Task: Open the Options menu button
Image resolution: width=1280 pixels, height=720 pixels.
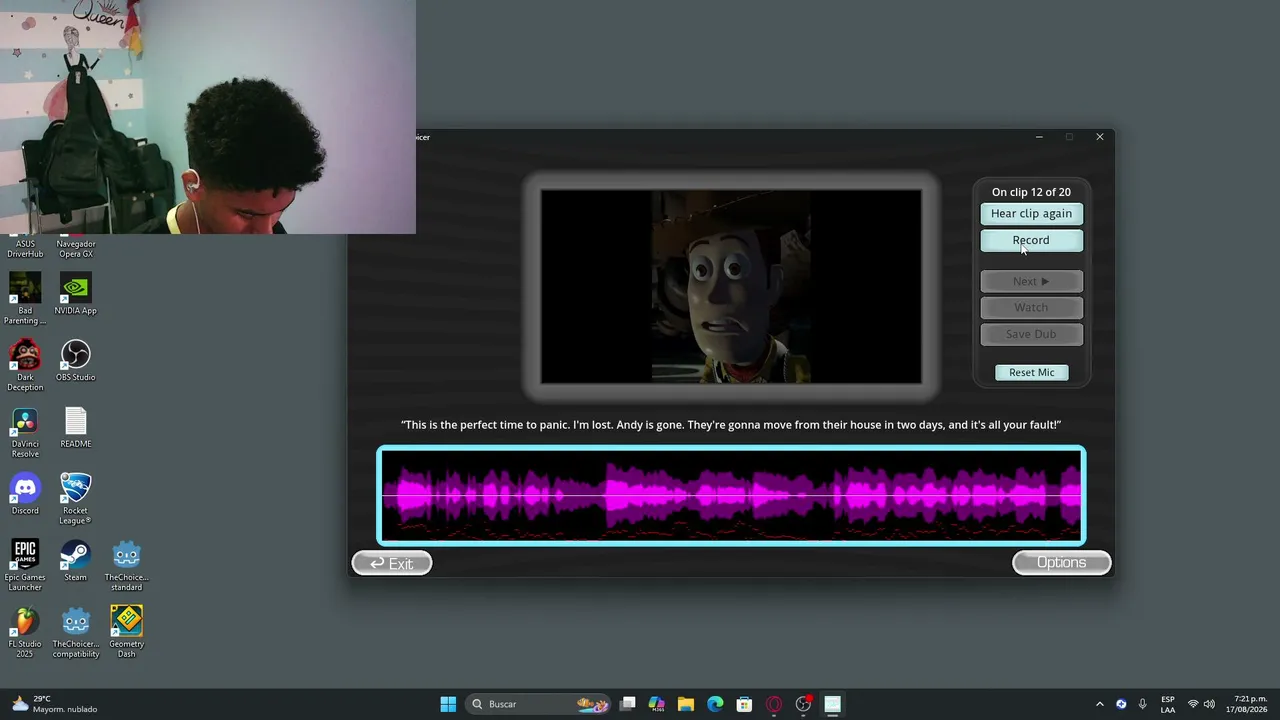Action: pyautogui.click(x=1061, y=563)
